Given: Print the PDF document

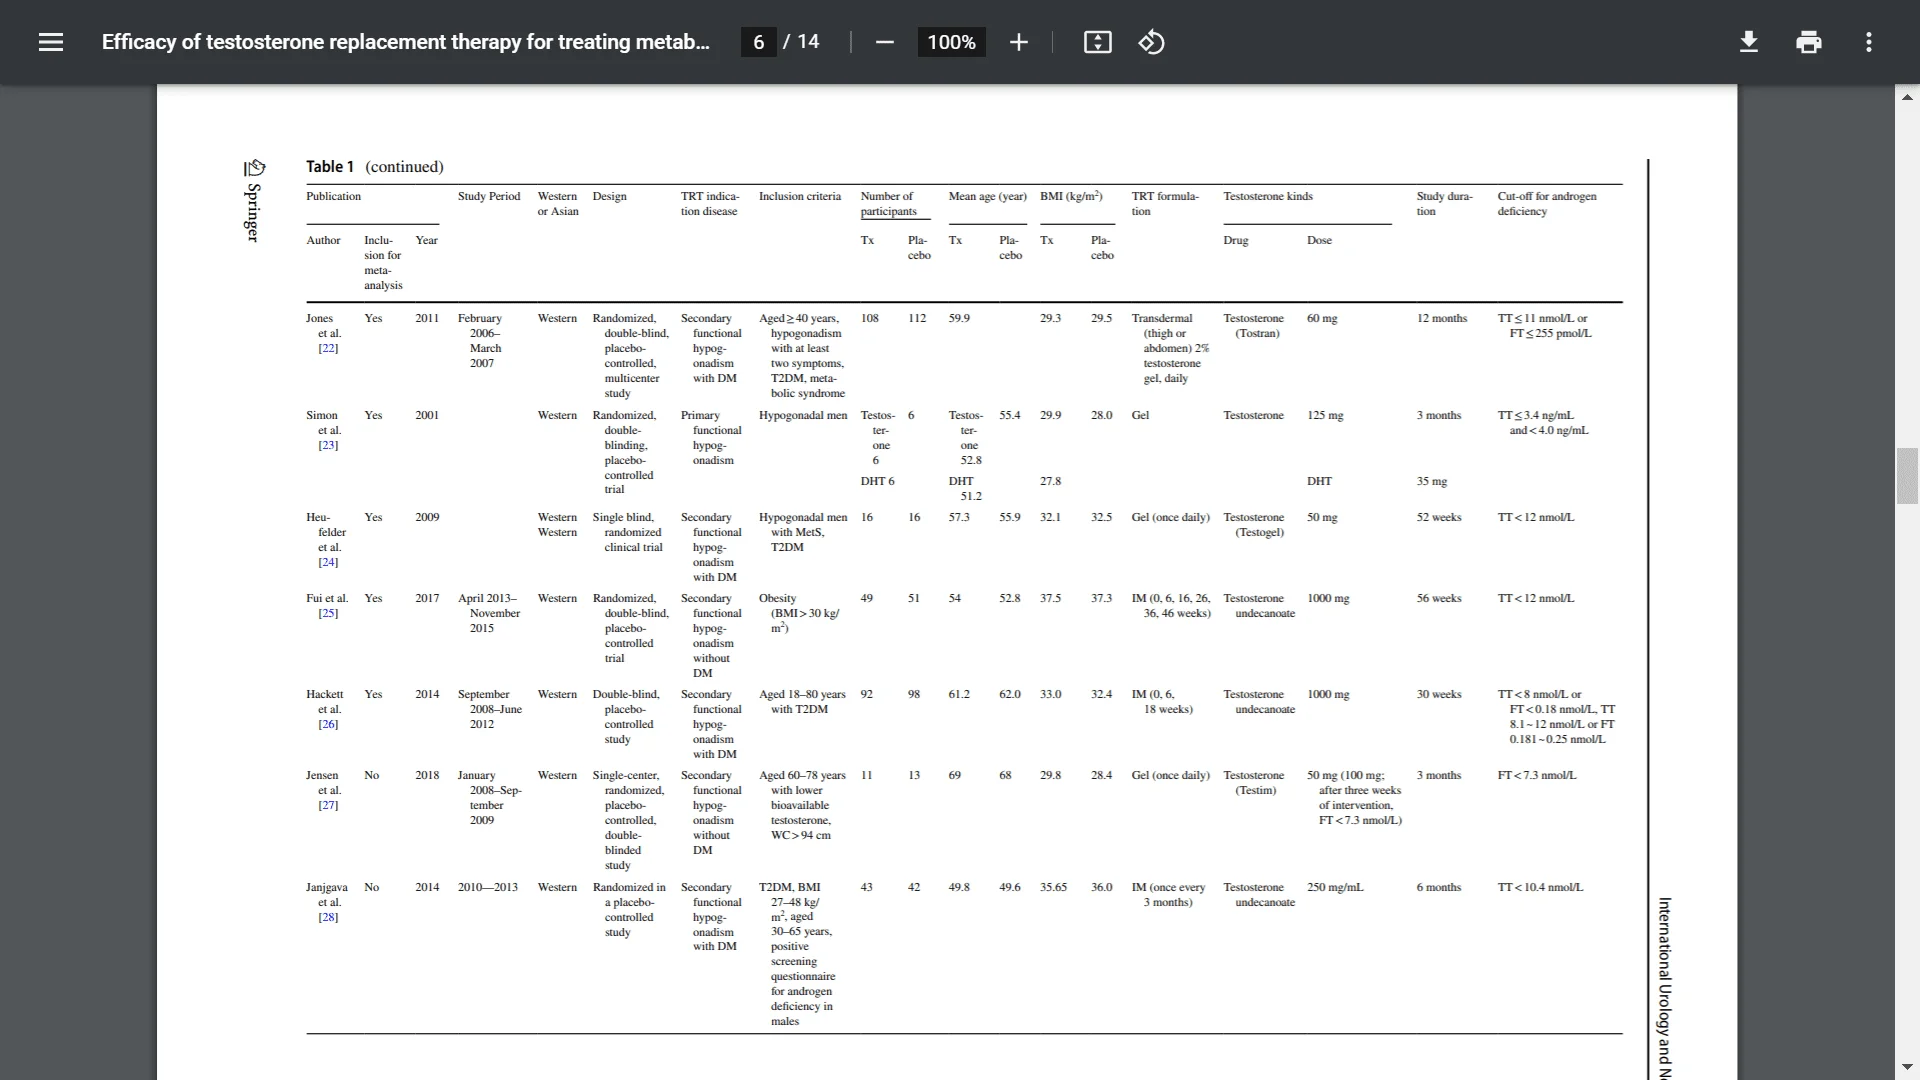Looking at the screenshot, I should [1808, 42].
